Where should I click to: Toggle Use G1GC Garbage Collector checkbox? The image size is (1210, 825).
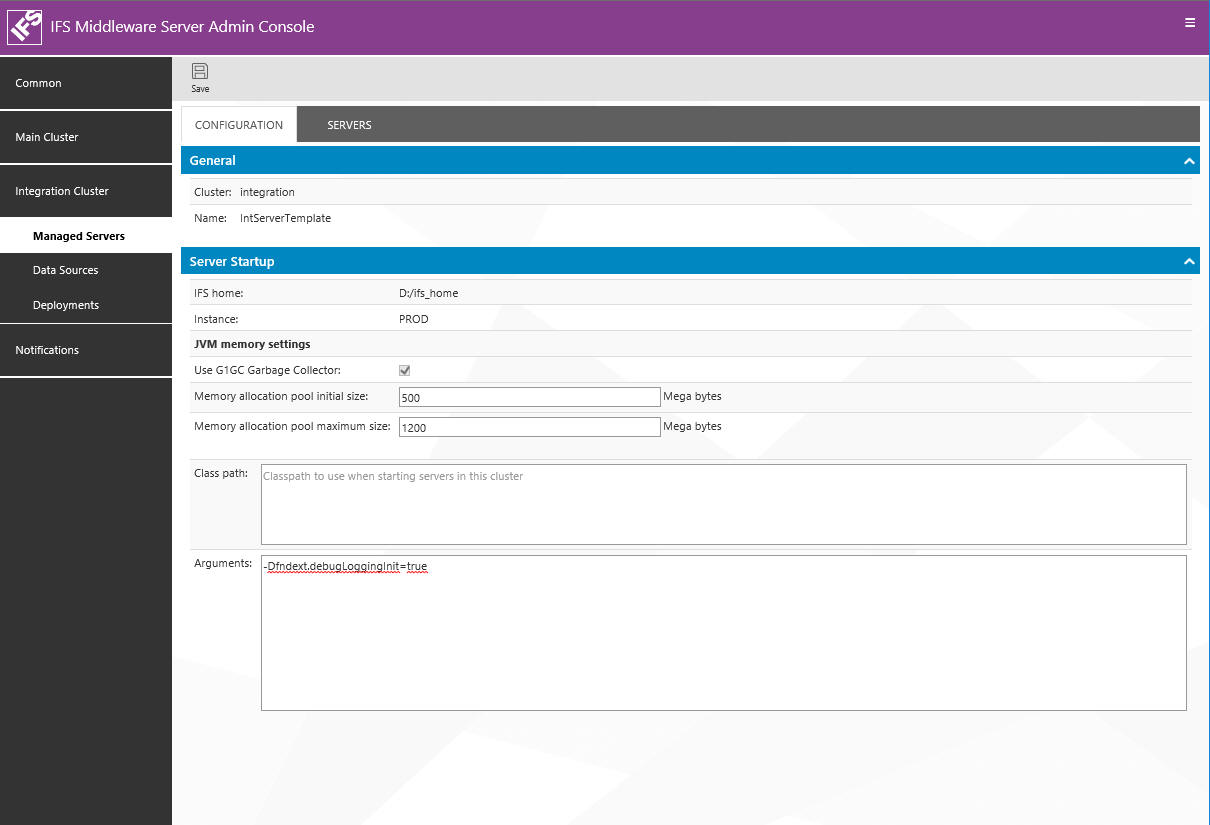[405, 370]
